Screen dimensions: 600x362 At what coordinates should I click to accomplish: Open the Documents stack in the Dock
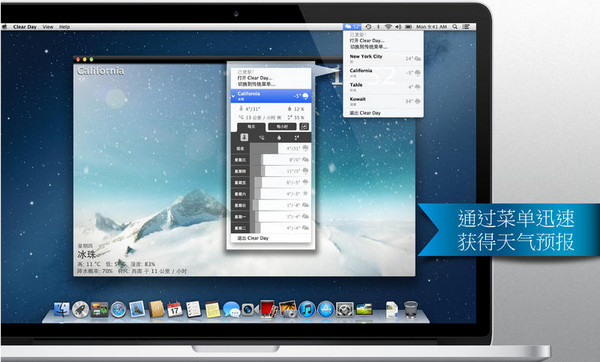click(392, 310)
